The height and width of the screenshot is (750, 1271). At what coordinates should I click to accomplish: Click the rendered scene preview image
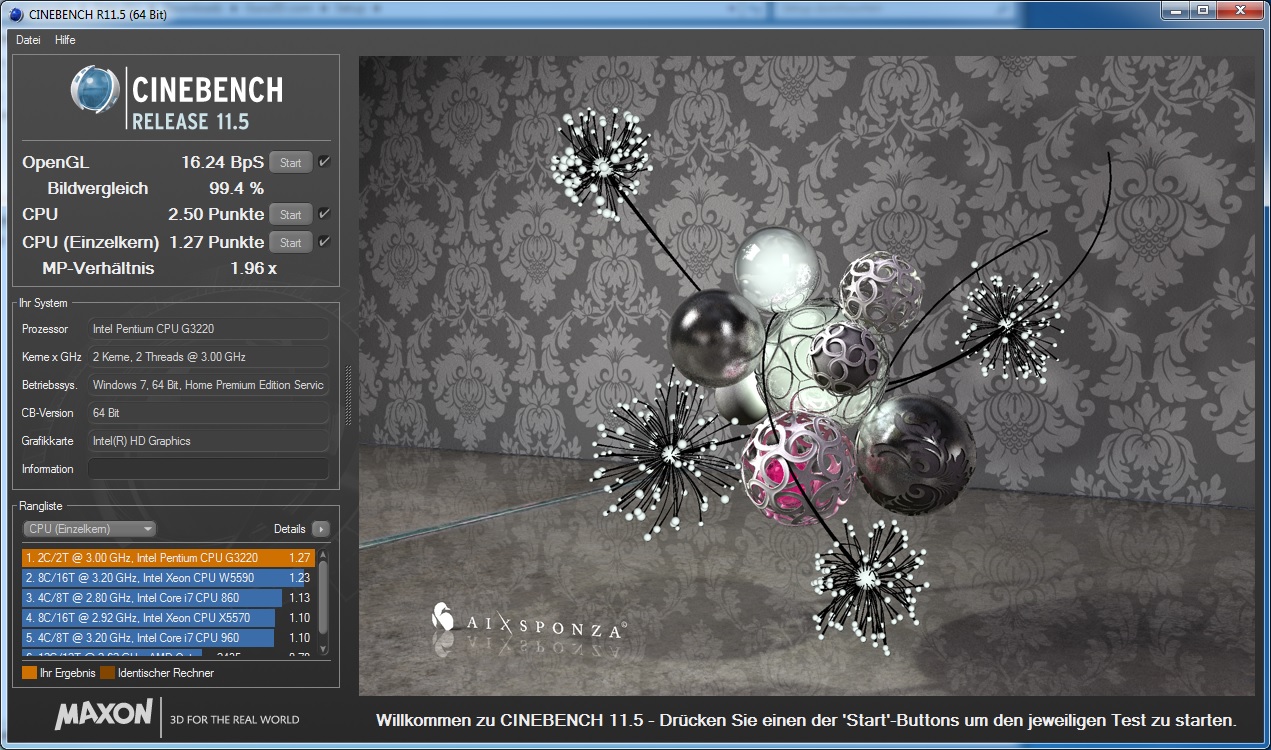click(807, 375)
